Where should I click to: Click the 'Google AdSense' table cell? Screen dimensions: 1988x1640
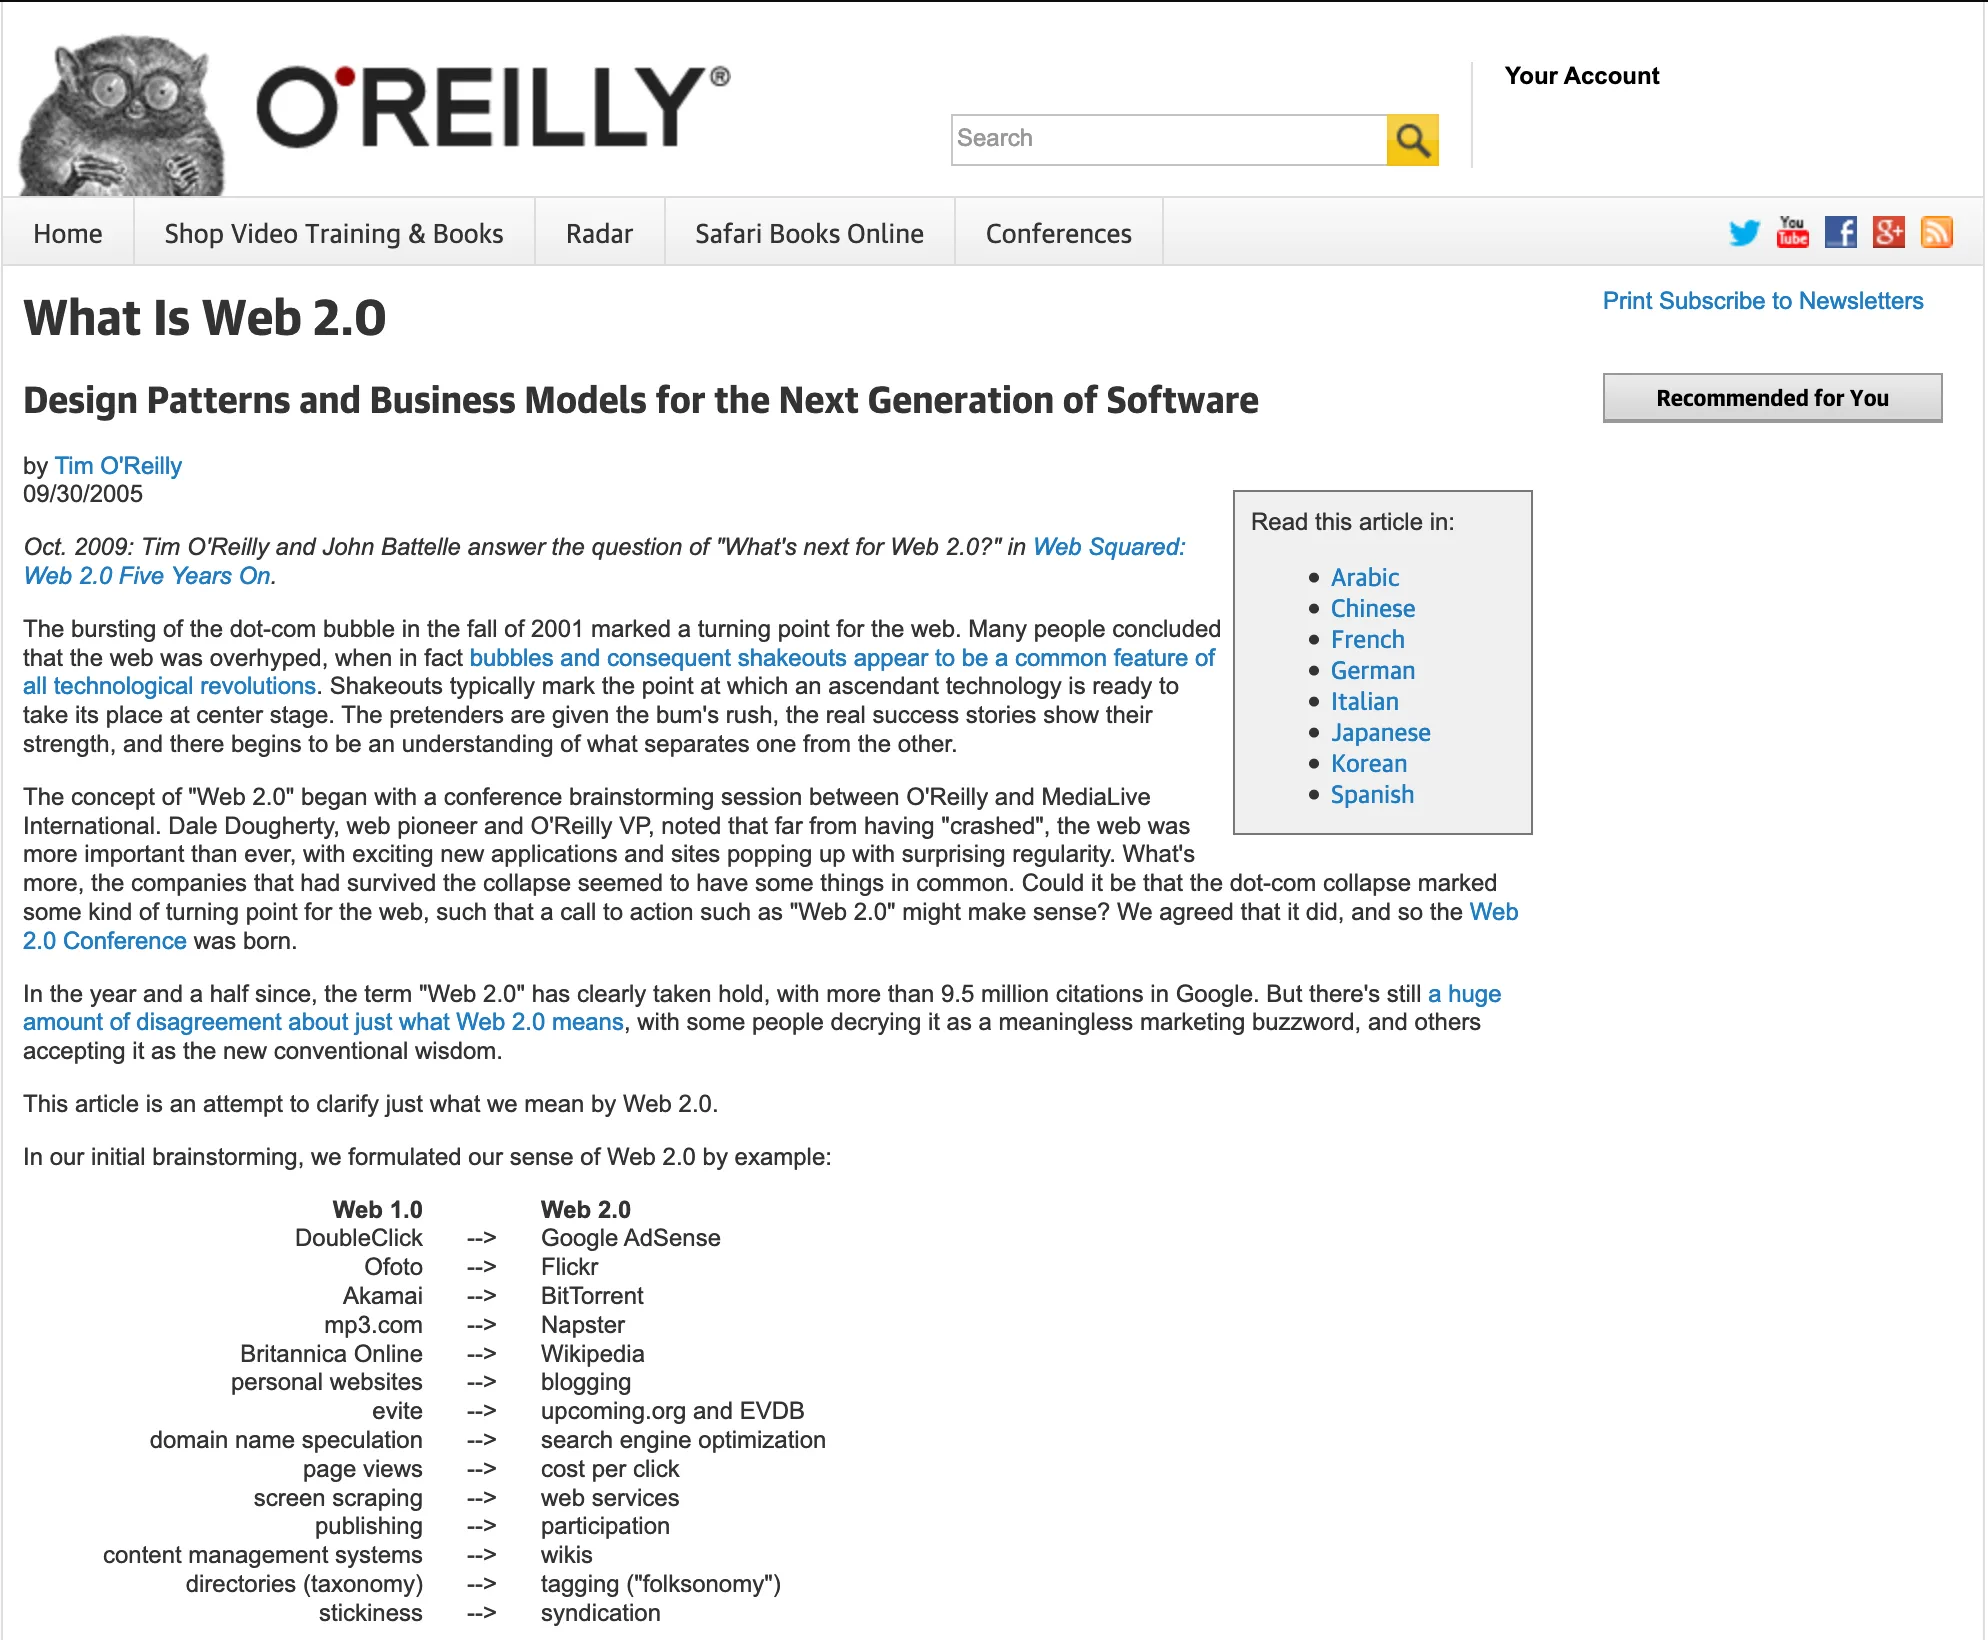(x=630, y=1238)
